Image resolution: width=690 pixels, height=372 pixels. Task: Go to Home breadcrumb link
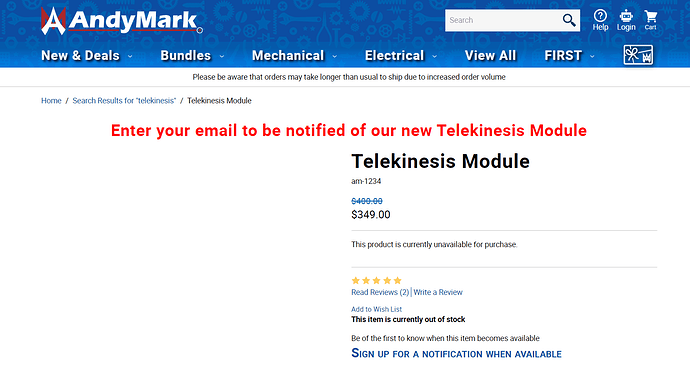(51, 101)
